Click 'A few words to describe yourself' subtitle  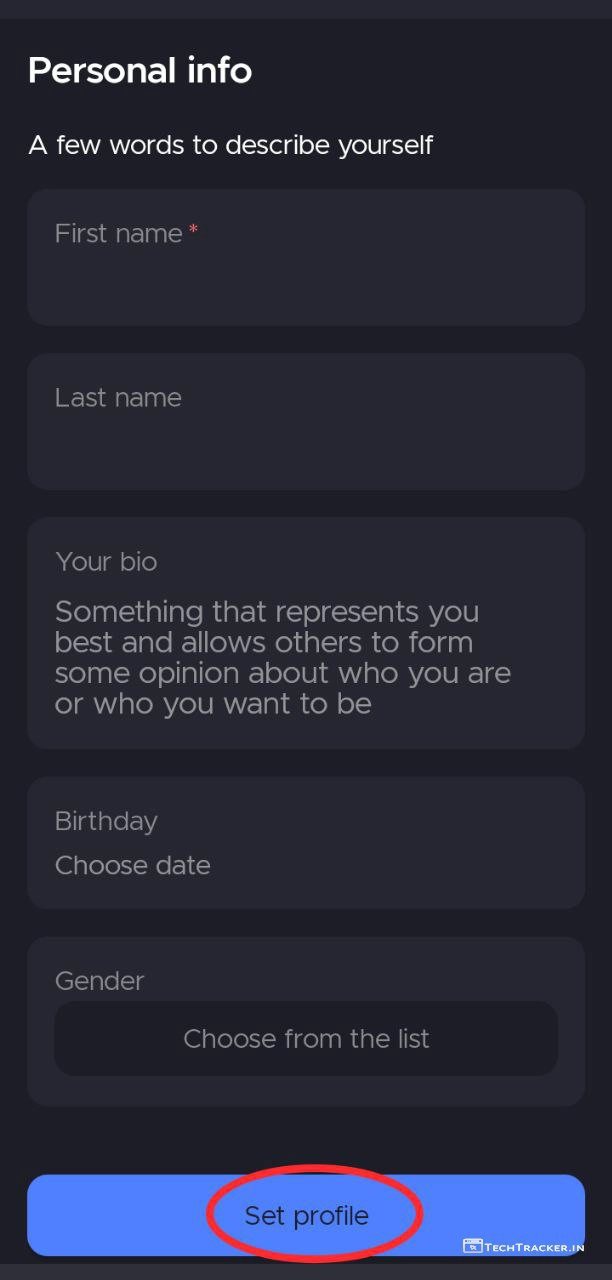coord(231,145)
